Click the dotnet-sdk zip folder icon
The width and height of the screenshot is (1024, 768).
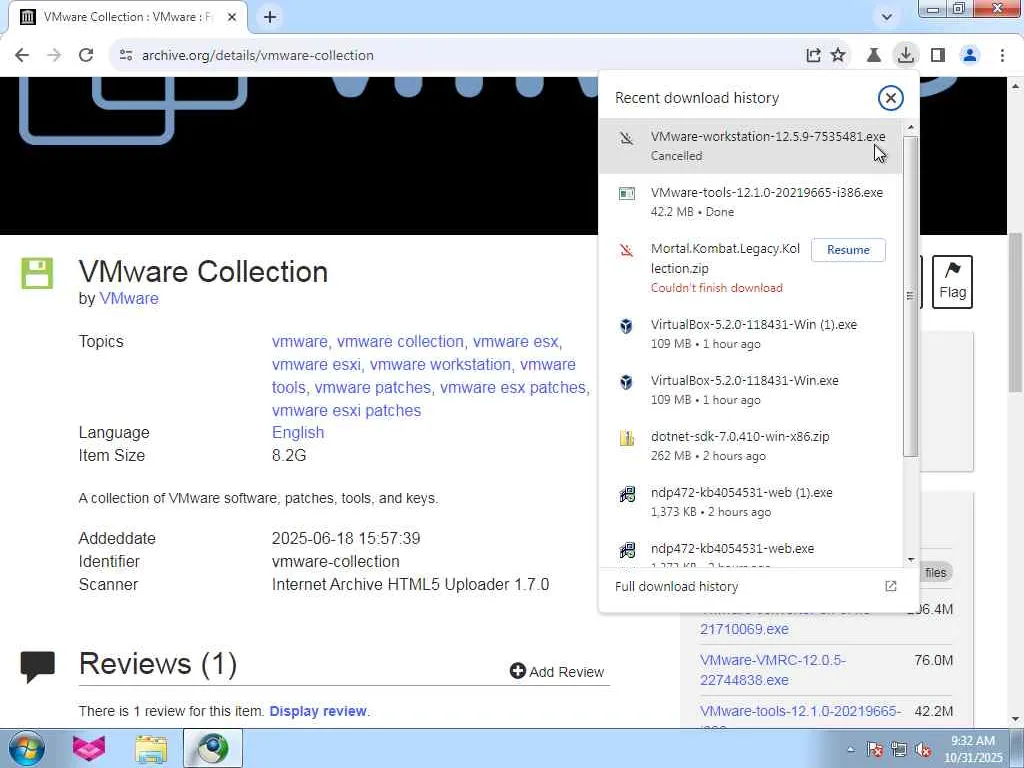[626, 438]
